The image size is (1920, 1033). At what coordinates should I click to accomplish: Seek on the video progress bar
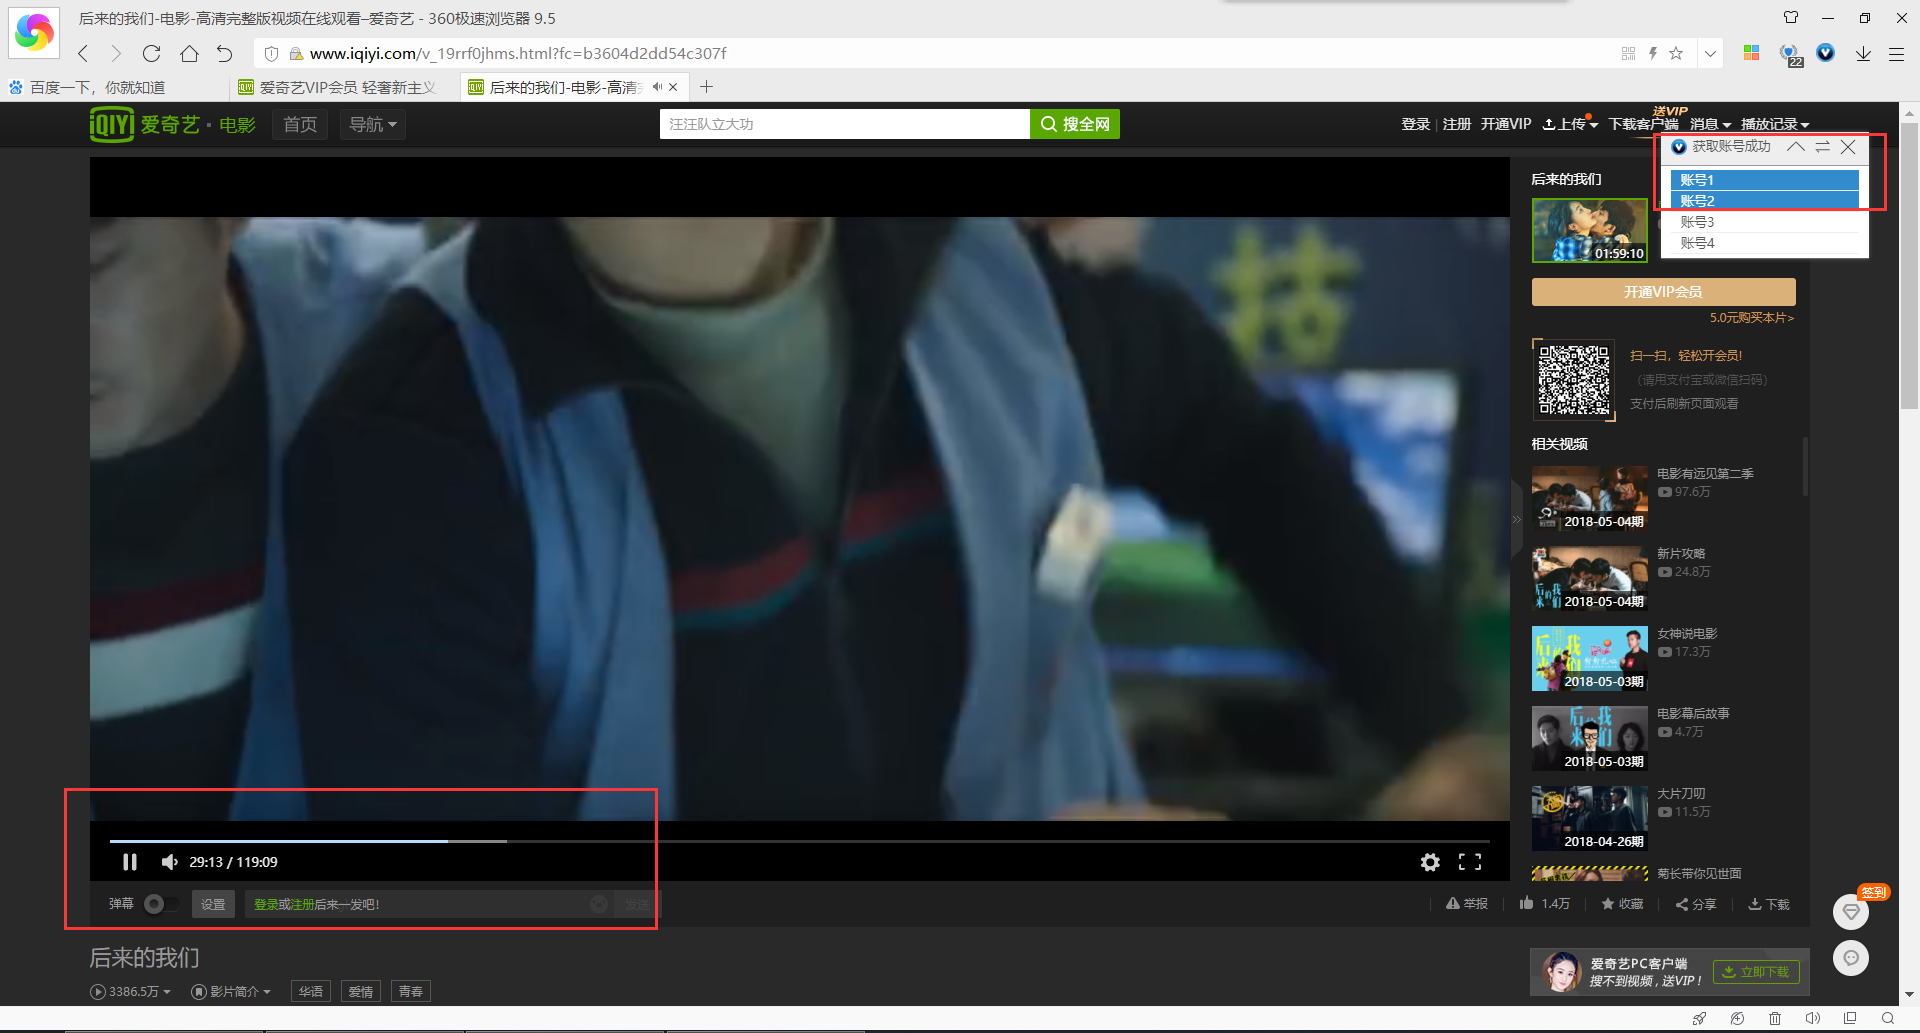coord(700,841)
